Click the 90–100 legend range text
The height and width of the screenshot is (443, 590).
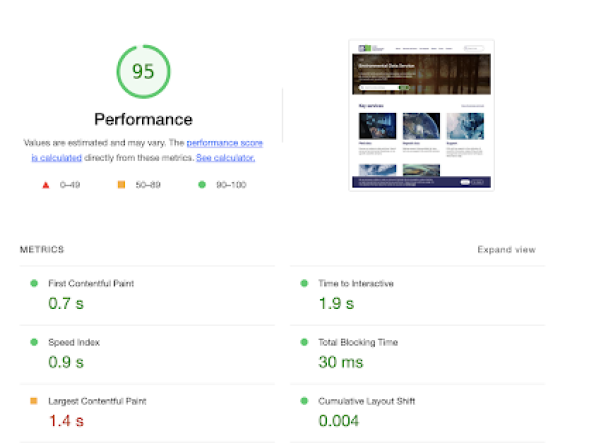pos(231,185)
